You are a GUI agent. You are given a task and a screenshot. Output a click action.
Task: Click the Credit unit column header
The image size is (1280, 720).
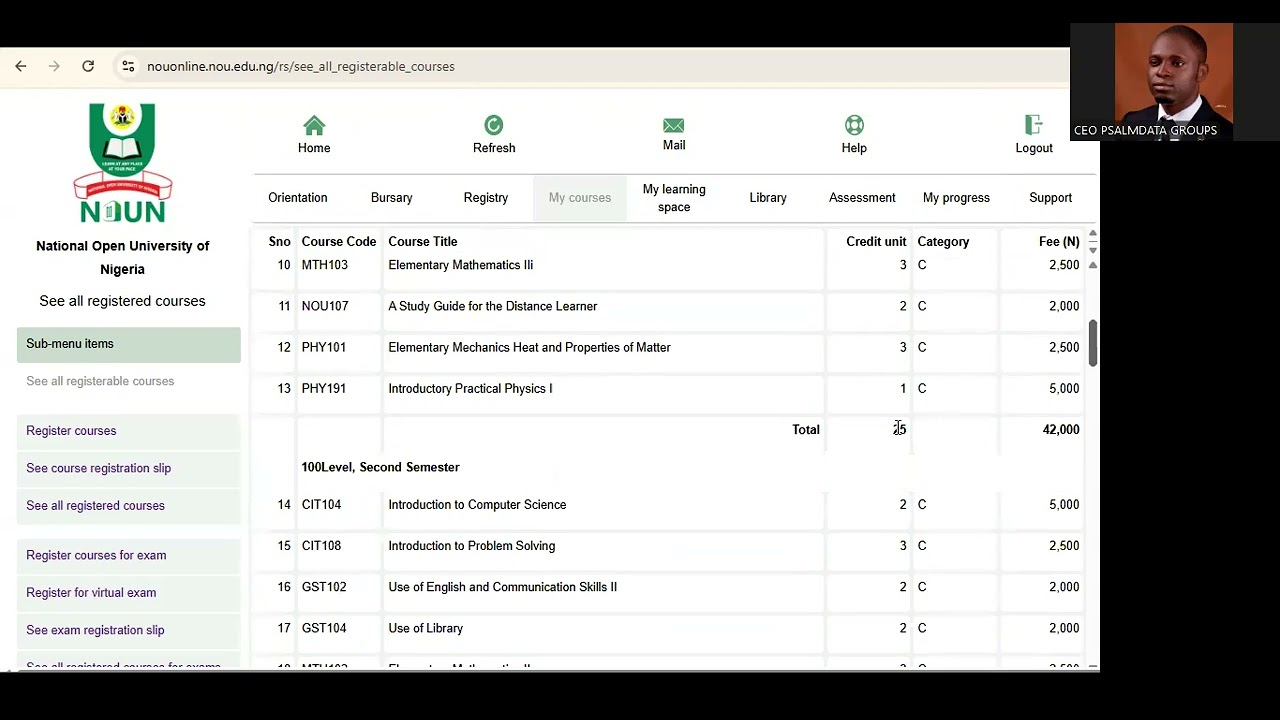[x=876, y=242]
